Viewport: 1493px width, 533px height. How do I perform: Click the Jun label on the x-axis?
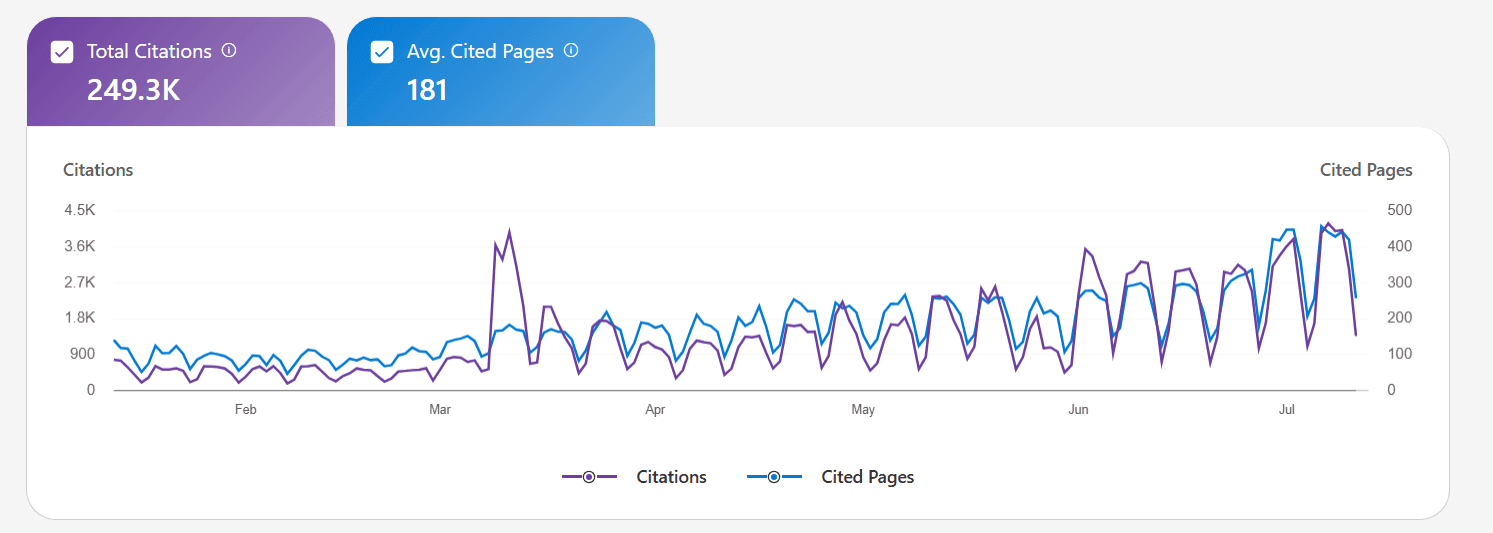point(1078,410)
